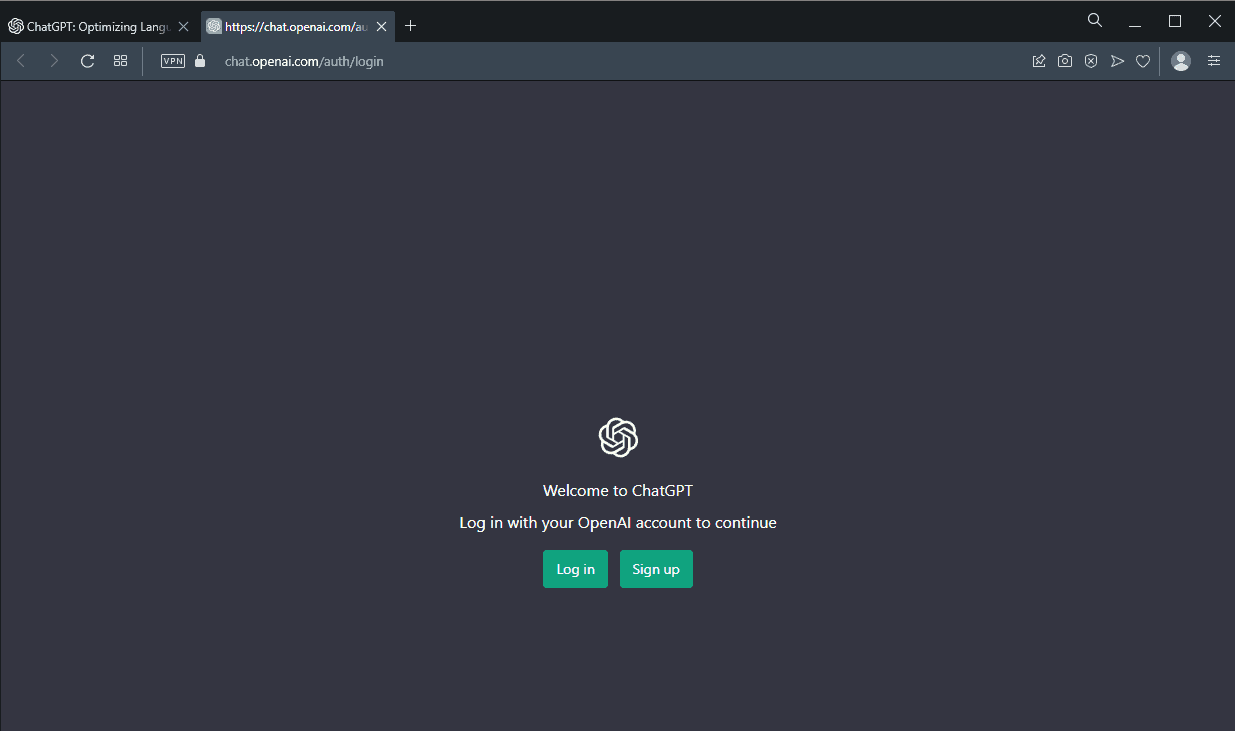Open the send-to-Flow arrow icon

(x=1117, y=61)
